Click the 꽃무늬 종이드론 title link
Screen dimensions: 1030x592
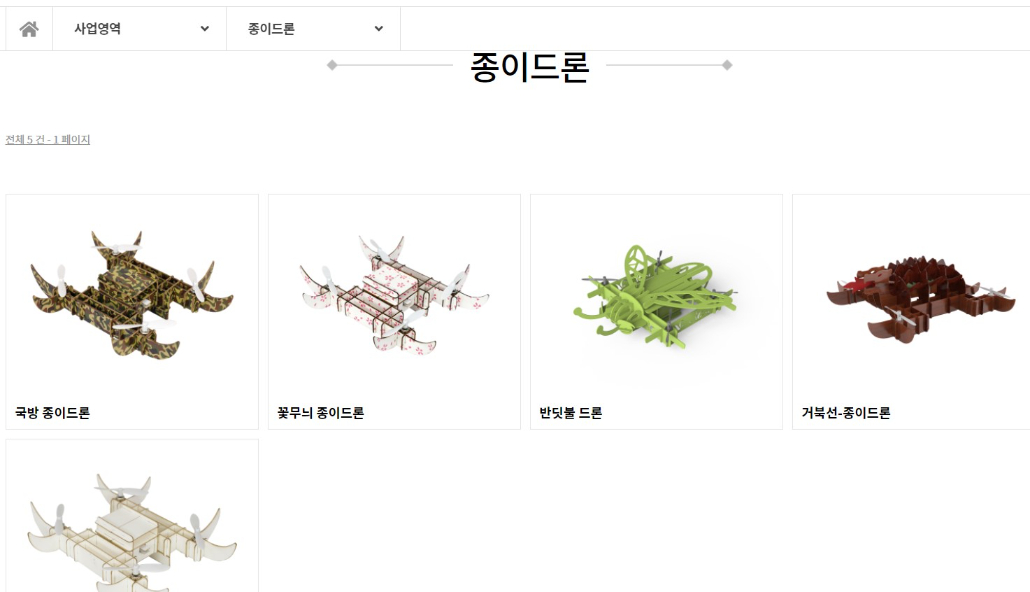pos(321,413)
